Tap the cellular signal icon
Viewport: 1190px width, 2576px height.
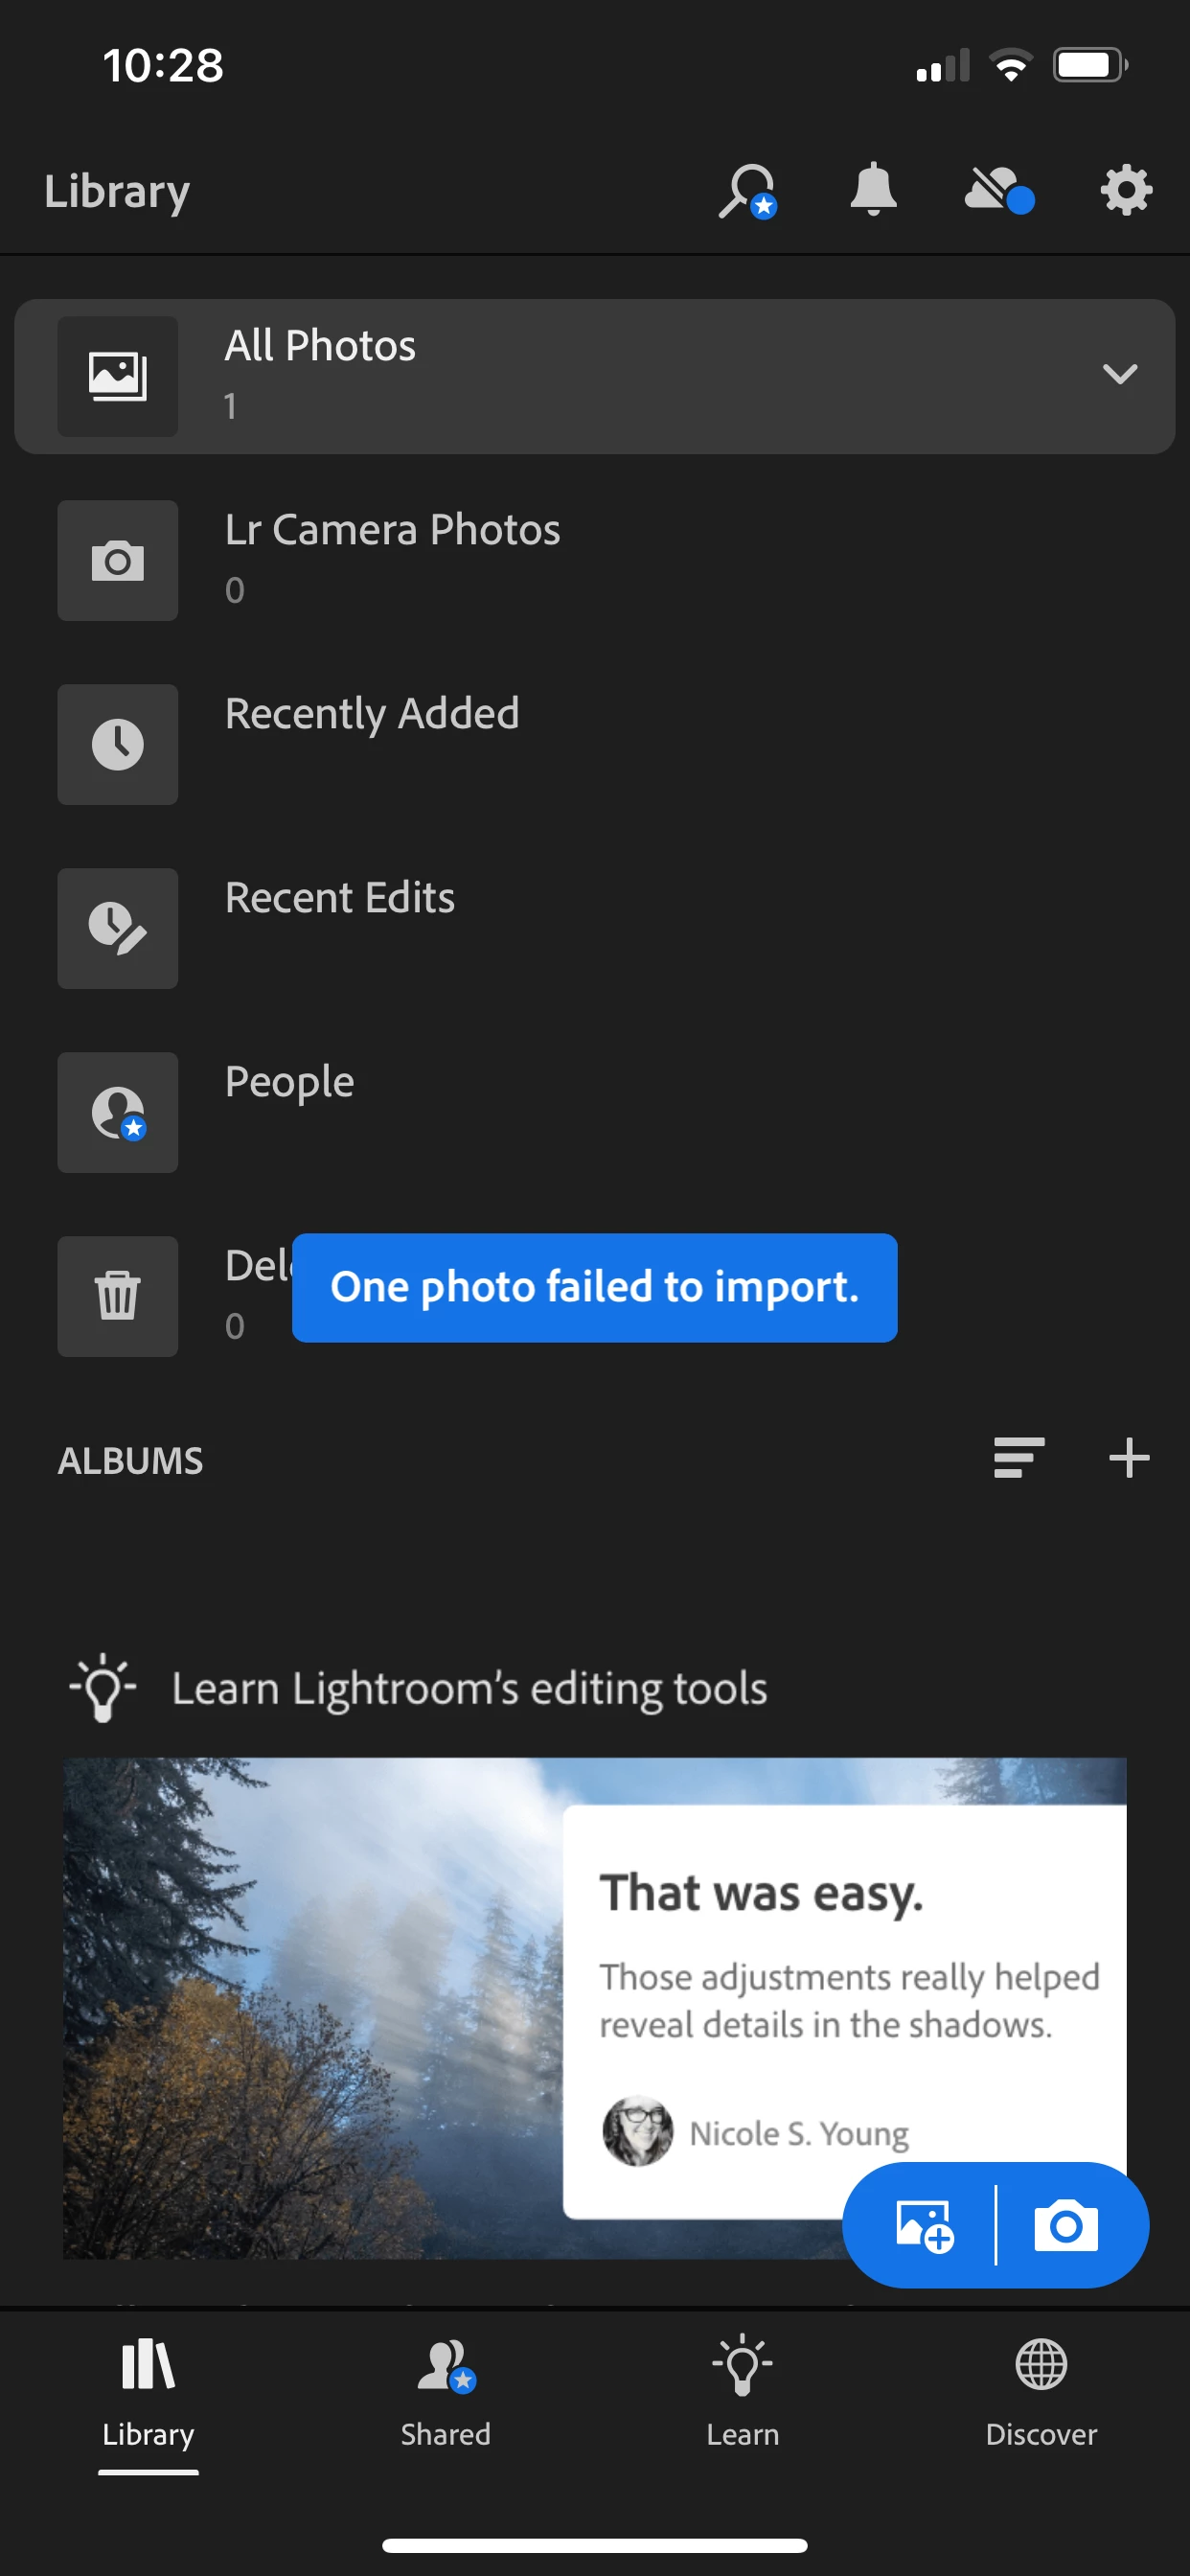[943, 66]
